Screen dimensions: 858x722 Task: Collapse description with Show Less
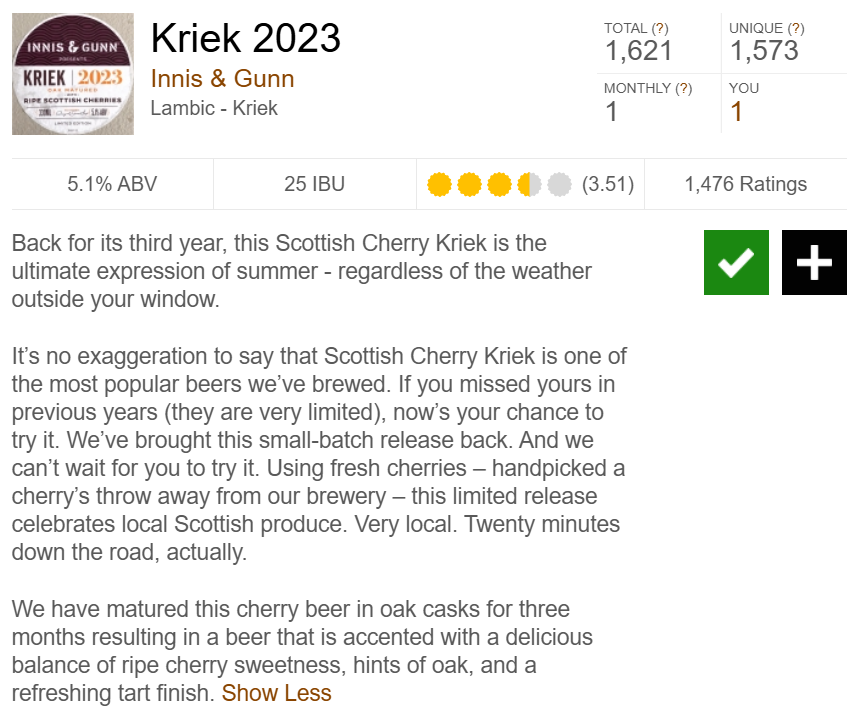(x=276, y=693)
